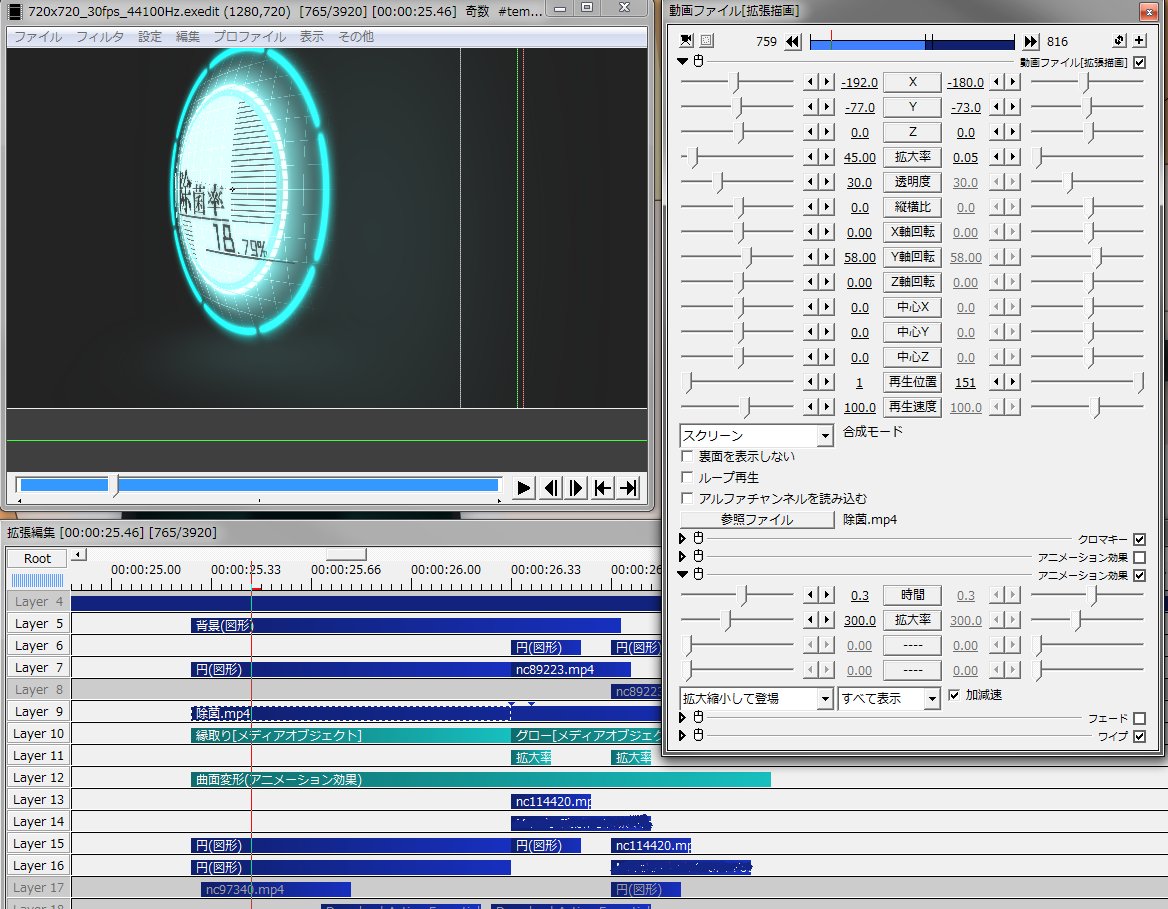
Task: Open the 拡大縮小して登場 animation dropdown
Action: (x=756, y=698)
